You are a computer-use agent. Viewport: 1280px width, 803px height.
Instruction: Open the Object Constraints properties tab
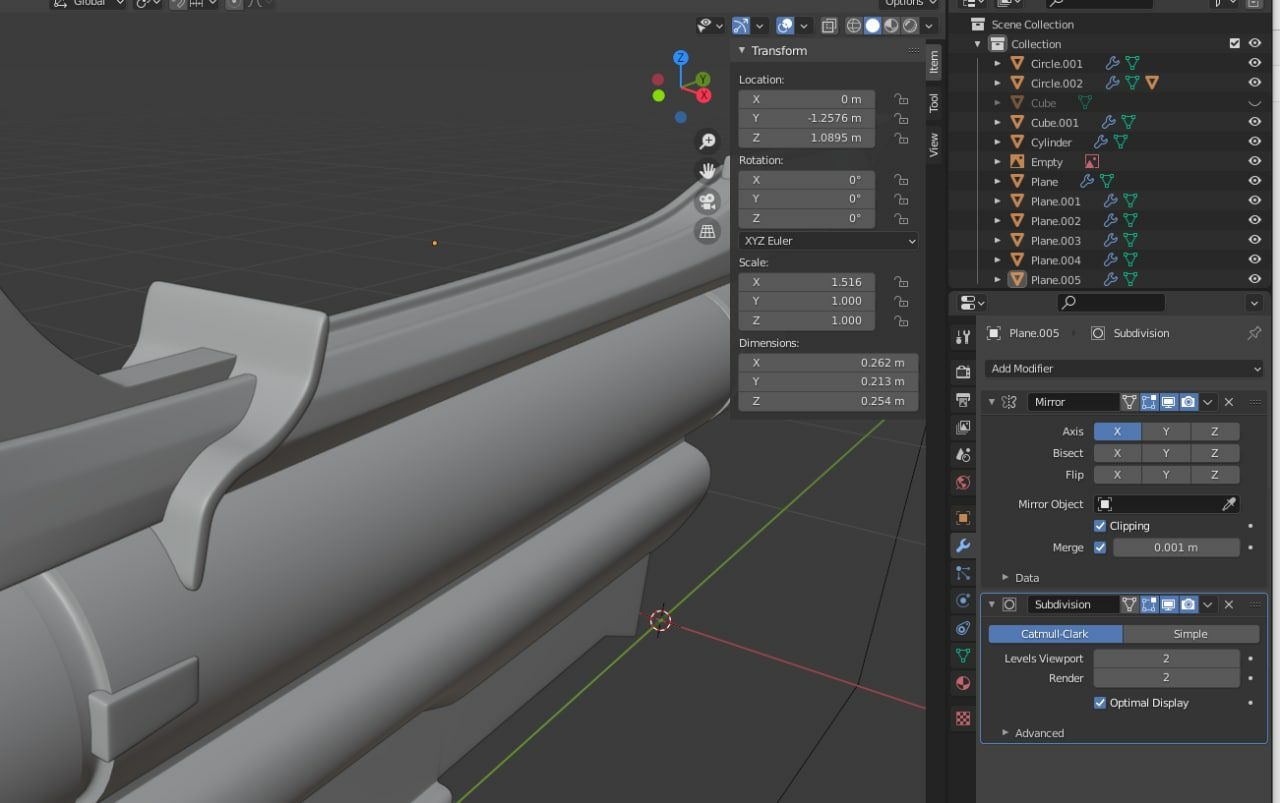(963, 628)
